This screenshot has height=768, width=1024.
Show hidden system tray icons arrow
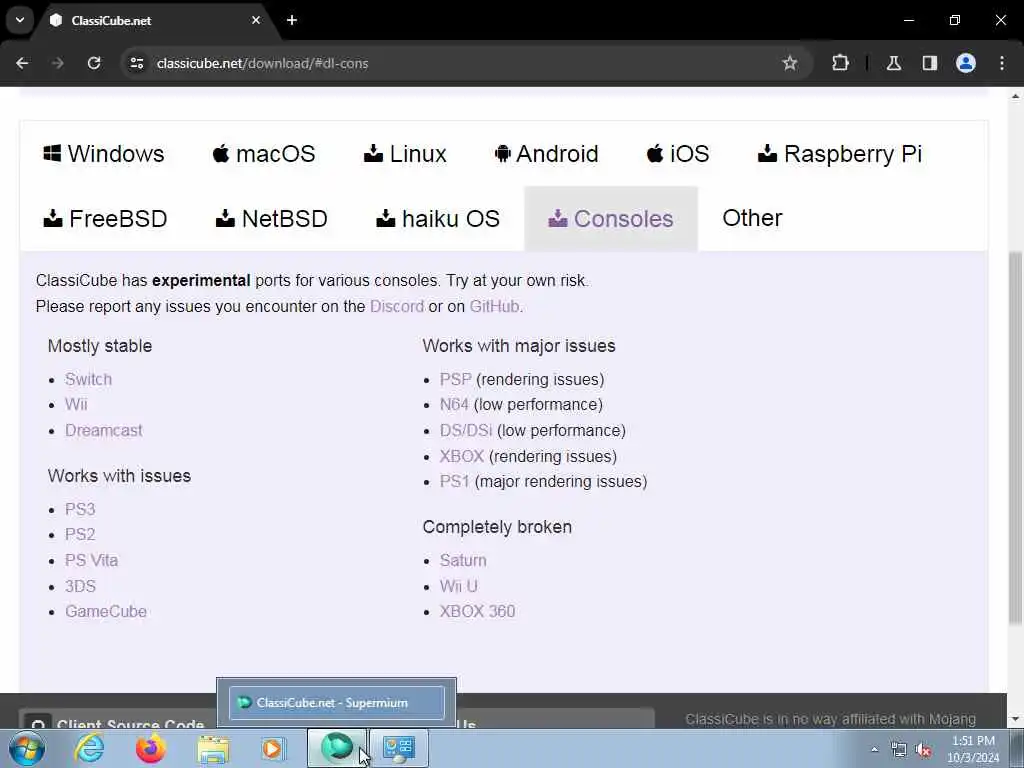(x=874, y=749)
